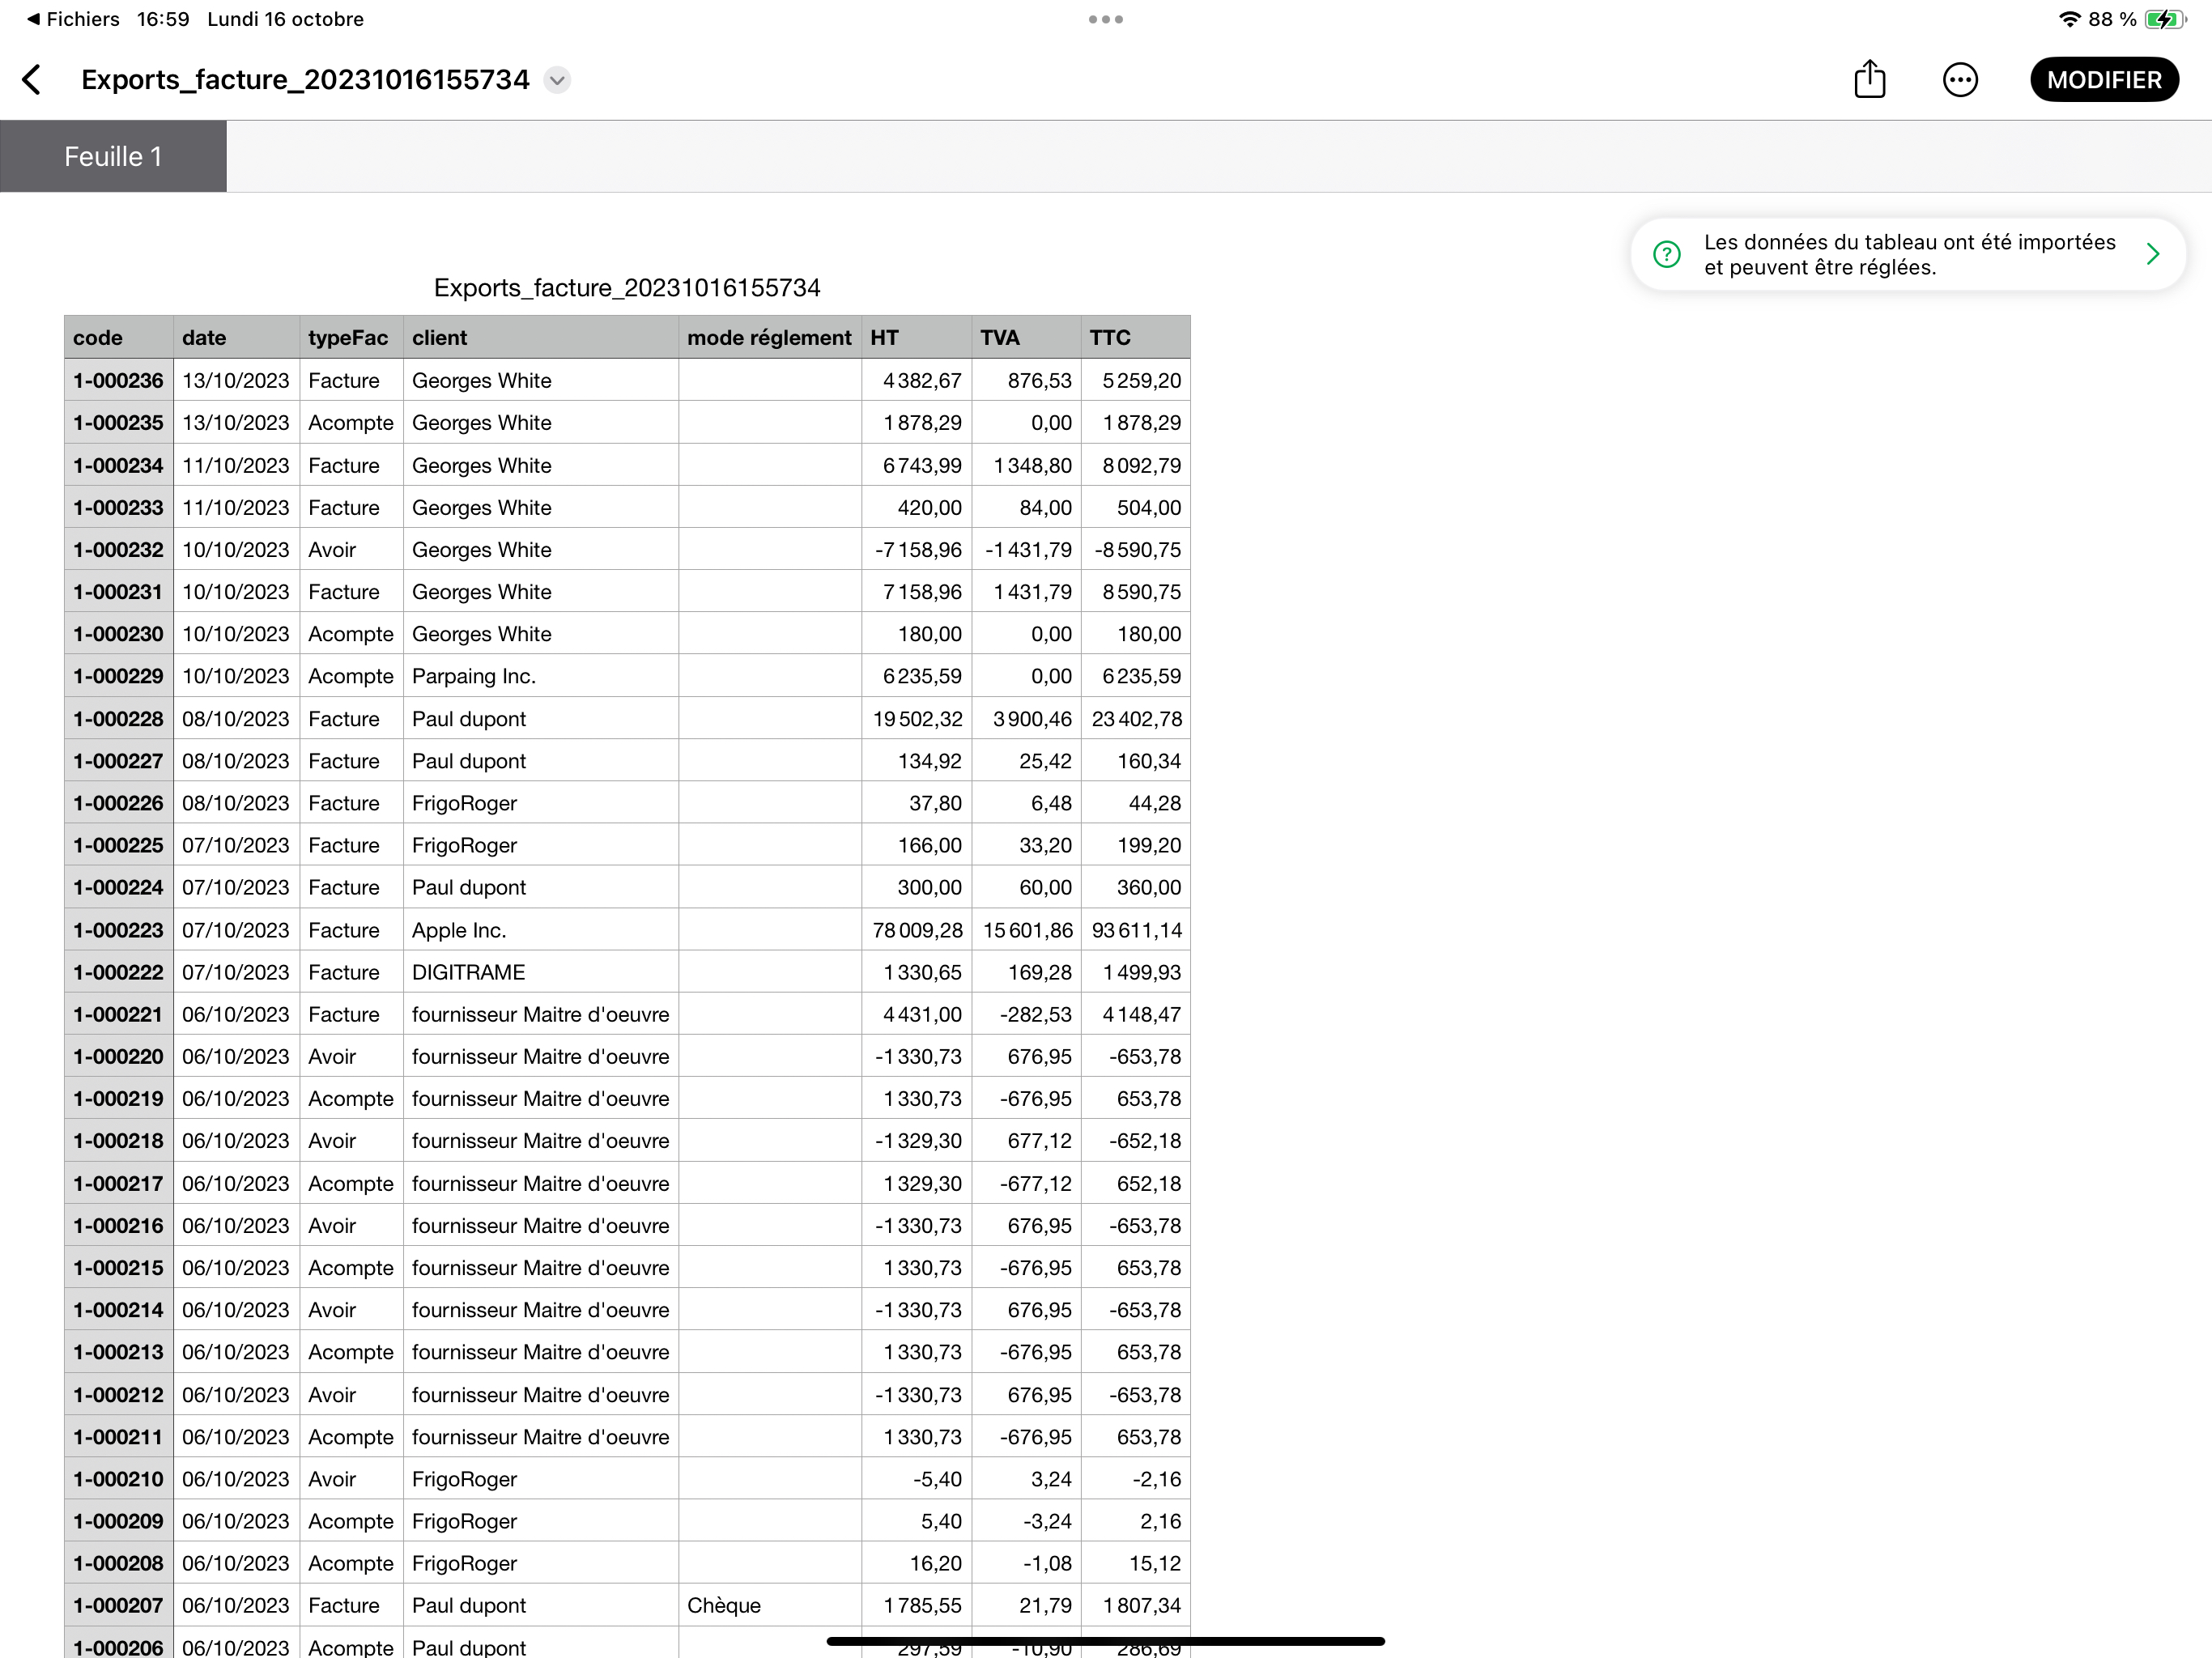Screen dimensions: 2212x1658
Task: Select Paul dupont client in row 1-000224
Action: (x=541, y=887)
